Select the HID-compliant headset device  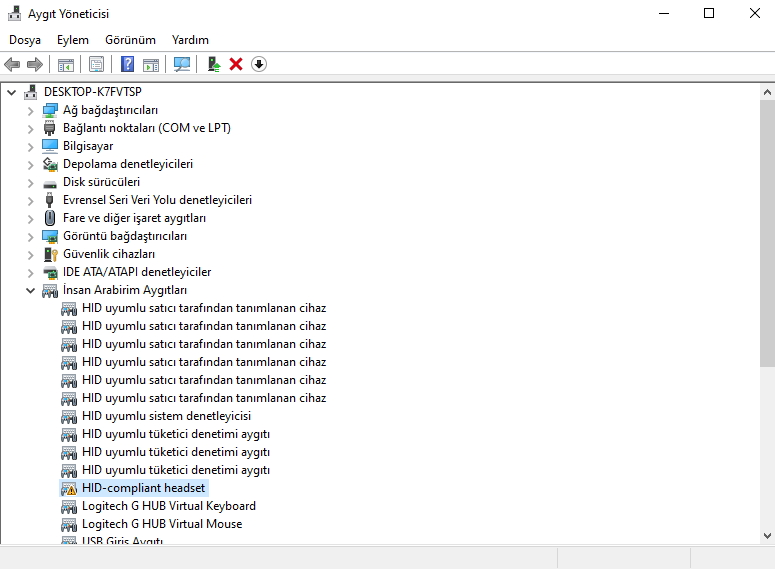[143, 488]
